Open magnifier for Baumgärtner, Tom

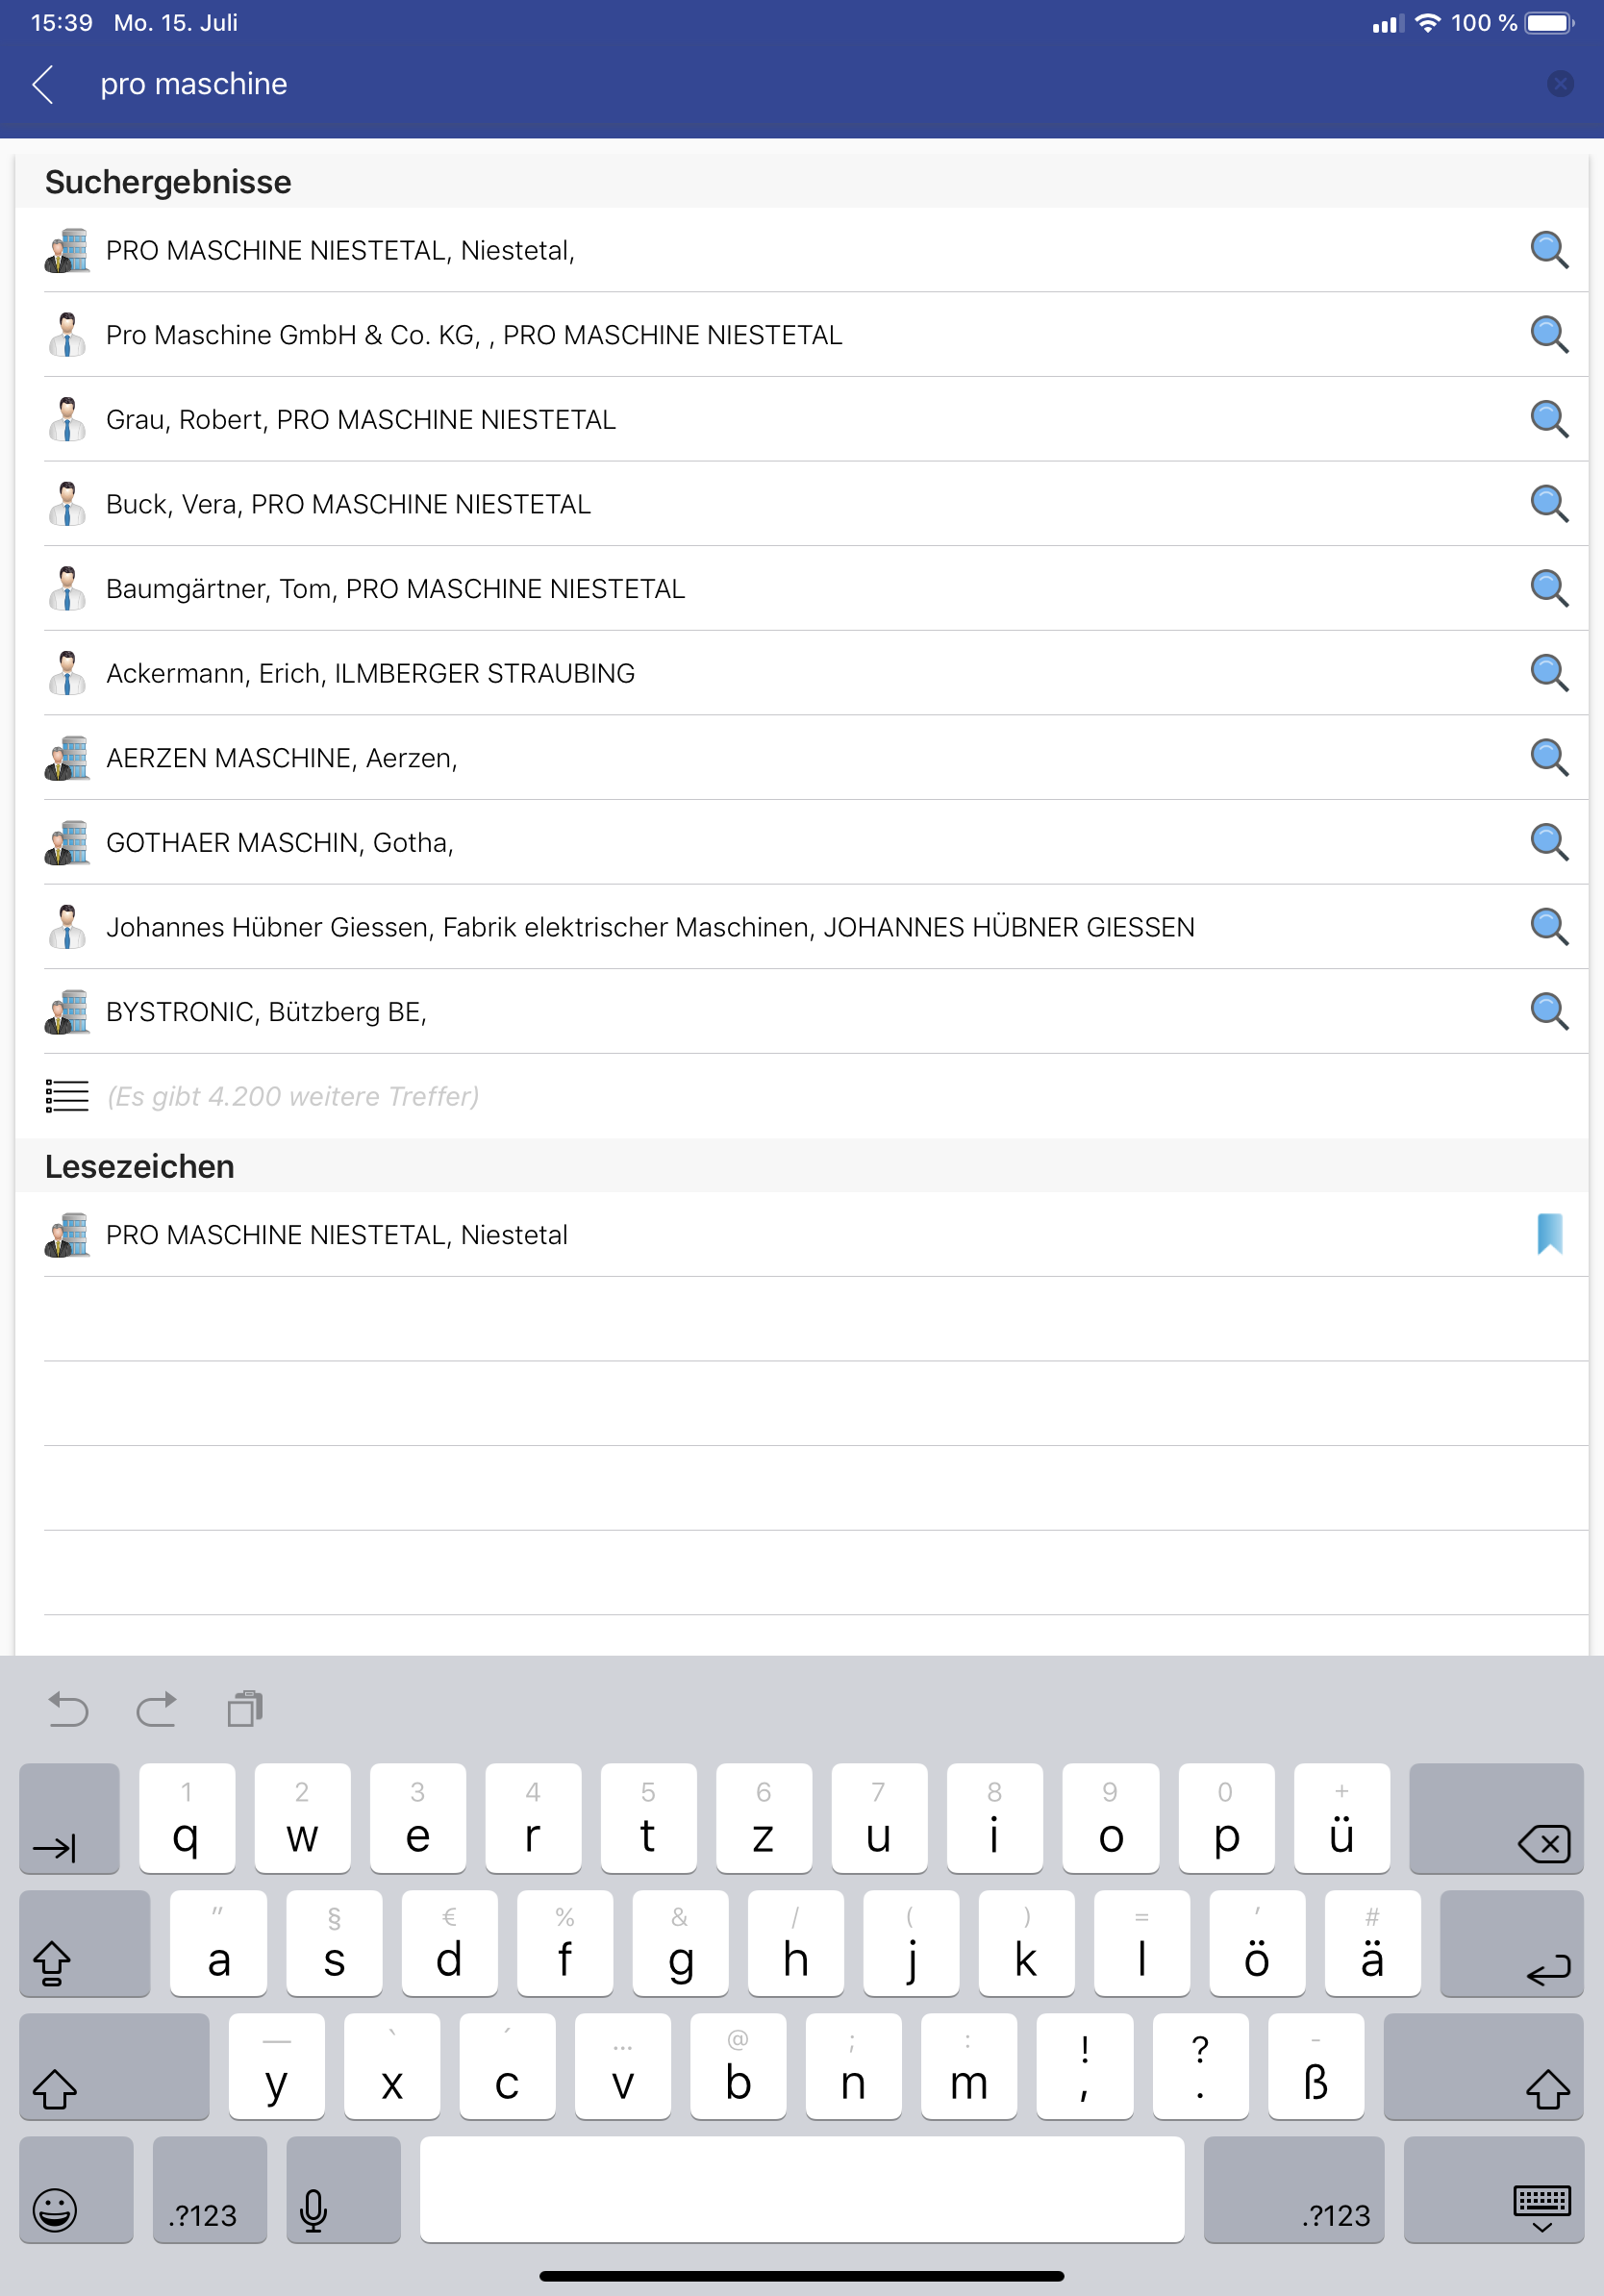[1549, 588]
